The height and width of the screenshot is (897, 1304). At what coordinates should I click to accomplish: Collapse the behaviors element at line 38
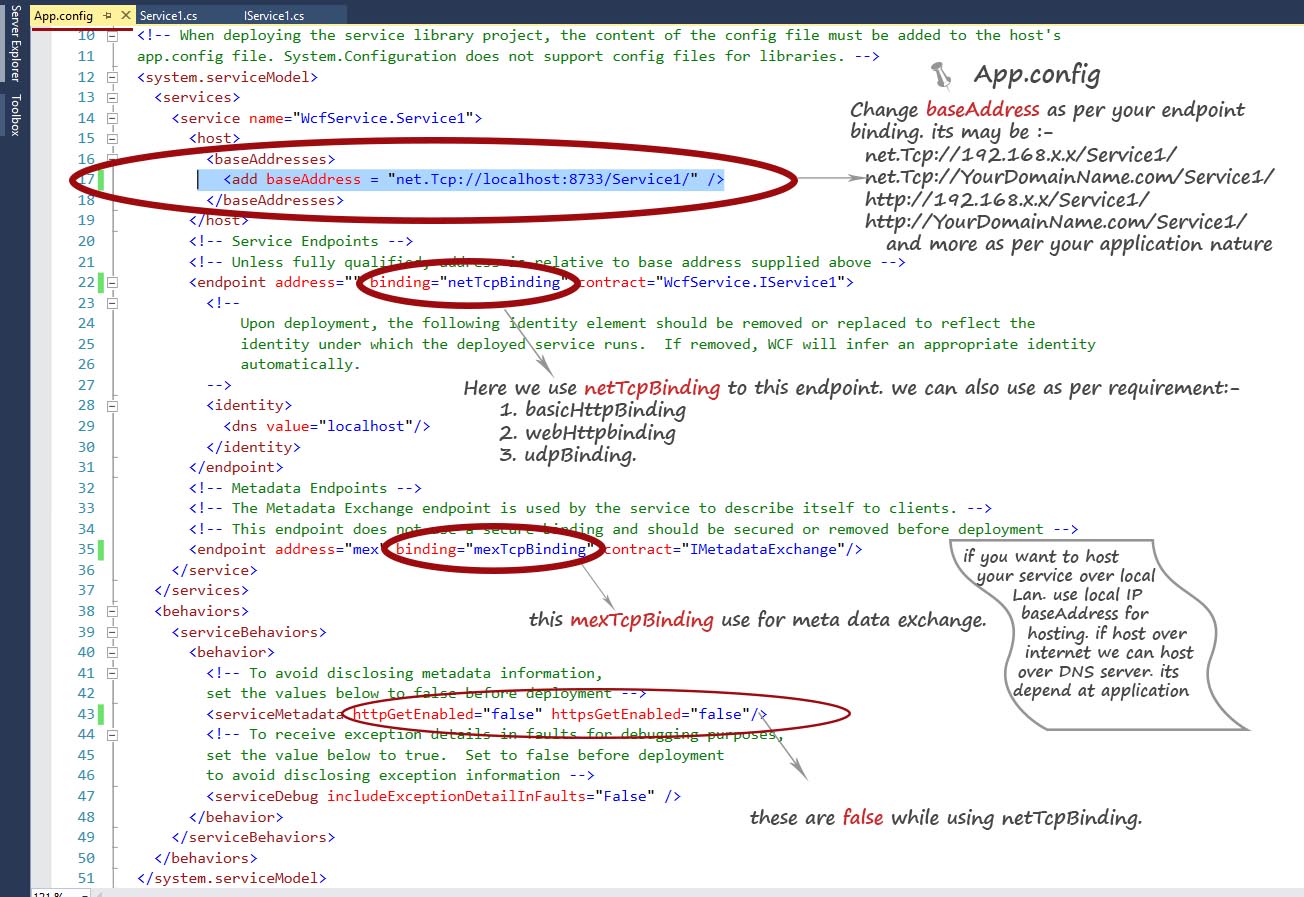113,611
